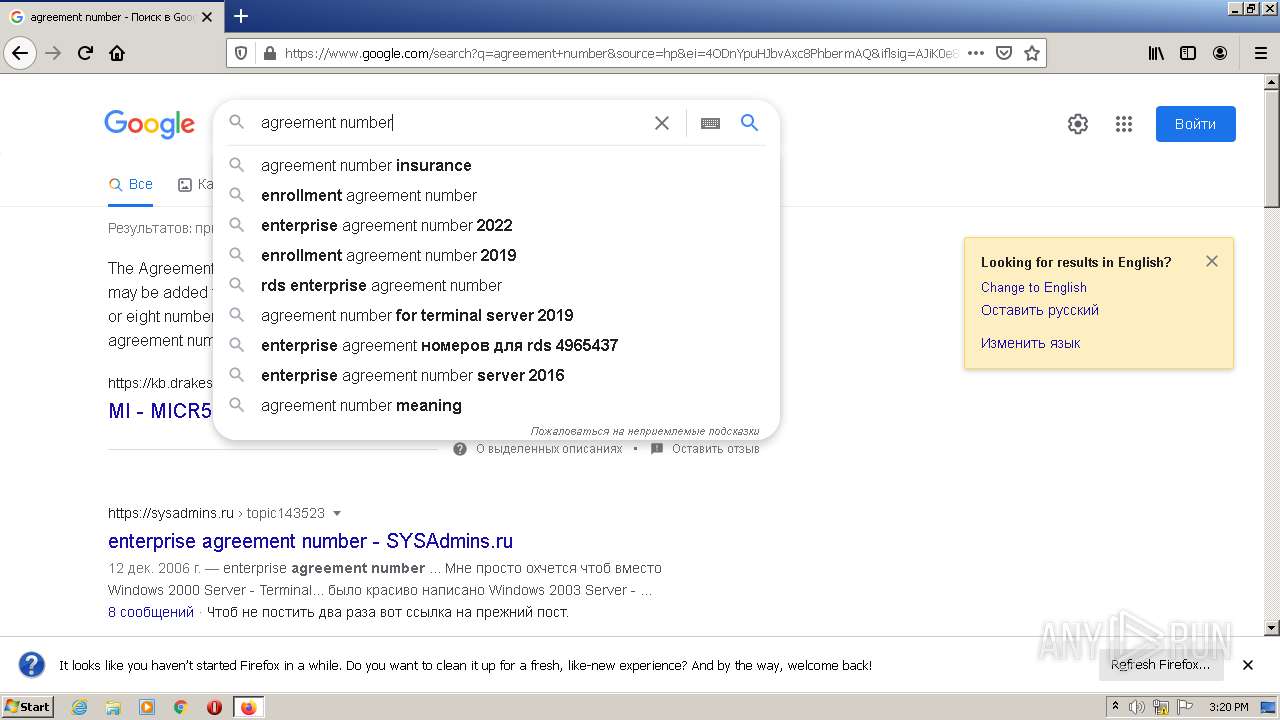Open Firefox account icon

click(1220, 53)
